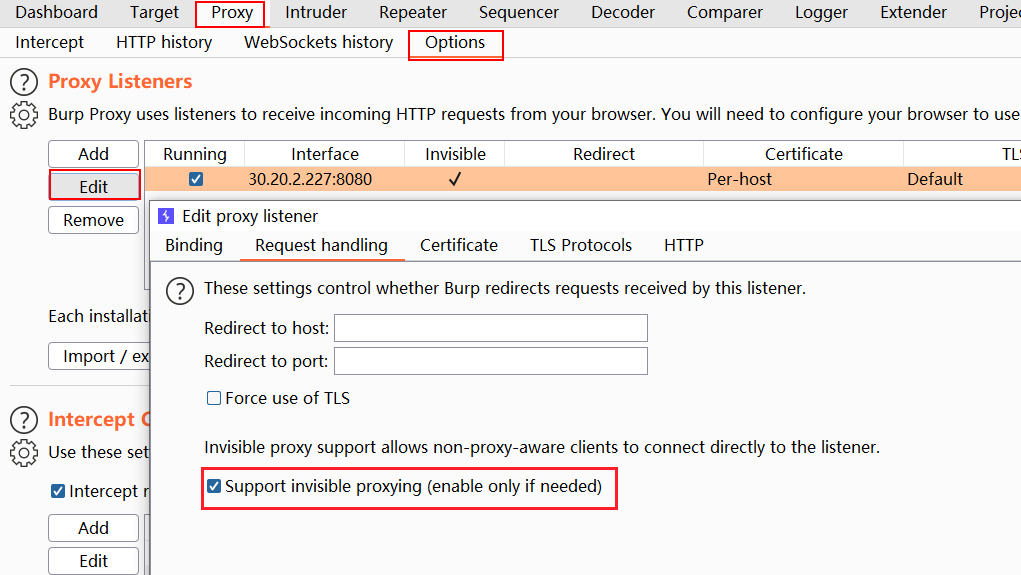Focus the Redirect to port field

point(490,361)
